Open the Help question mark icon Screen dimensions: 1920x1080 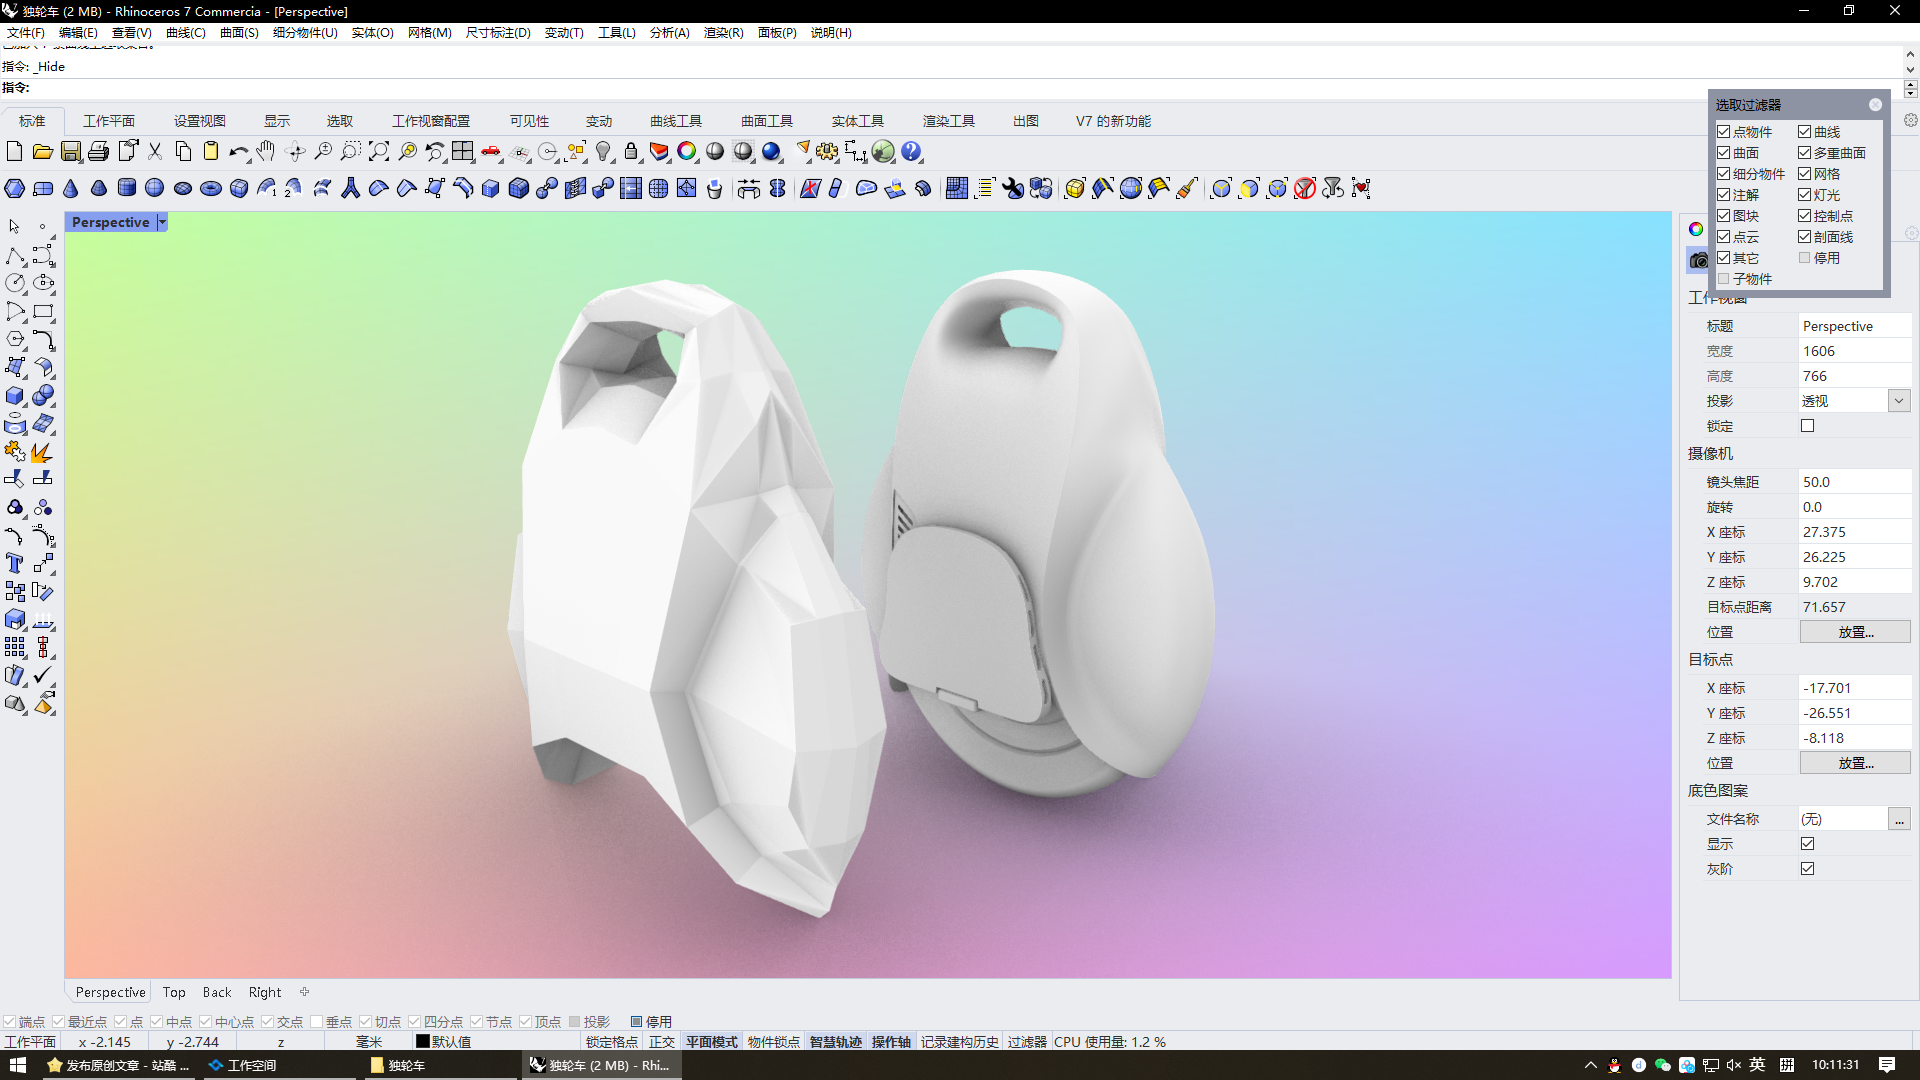click(911, 152)
